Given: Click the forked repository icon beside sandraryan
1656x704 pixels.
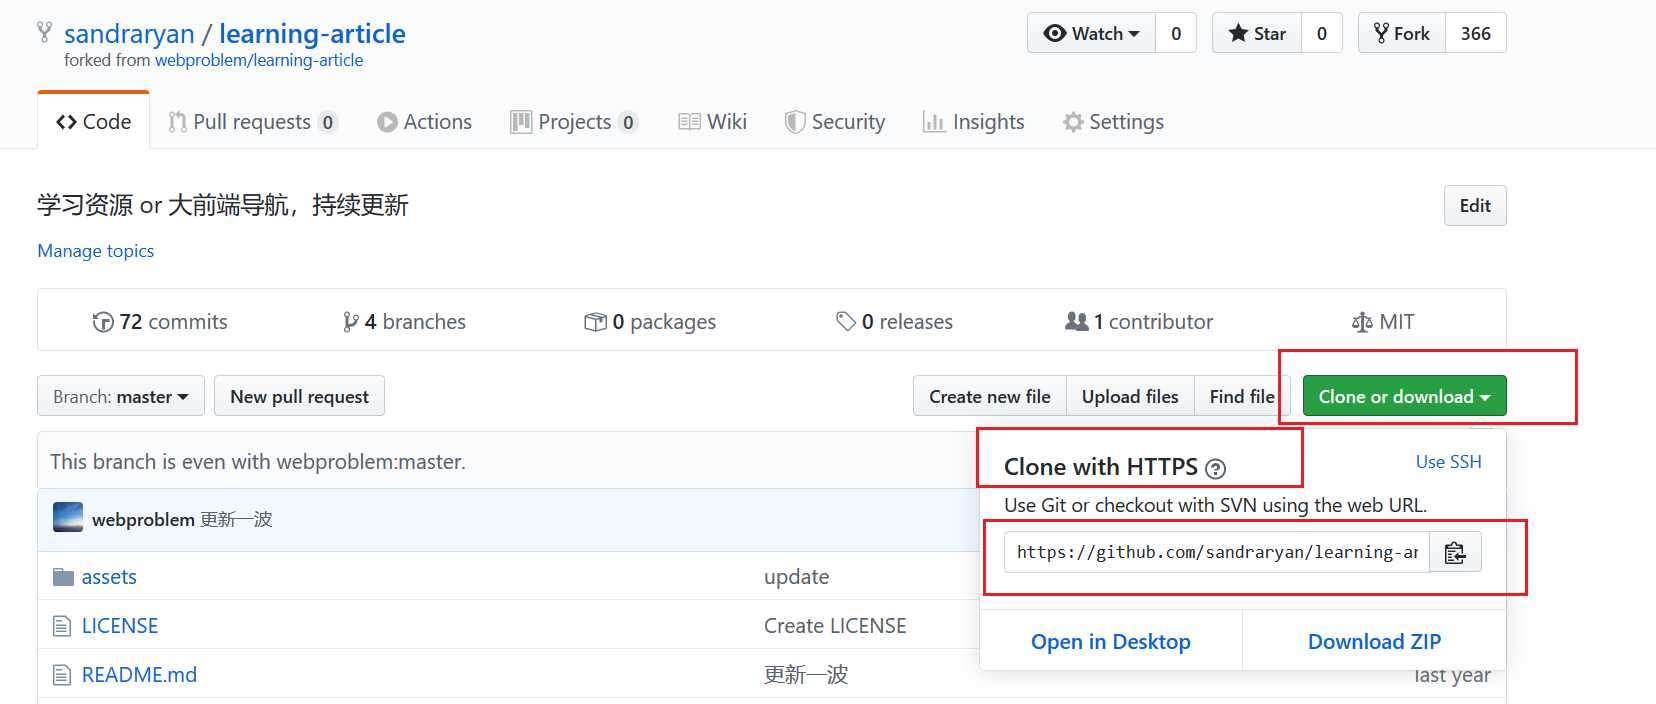Looking at the screenshot, I should pyautogui.click(x=44, y=33).
